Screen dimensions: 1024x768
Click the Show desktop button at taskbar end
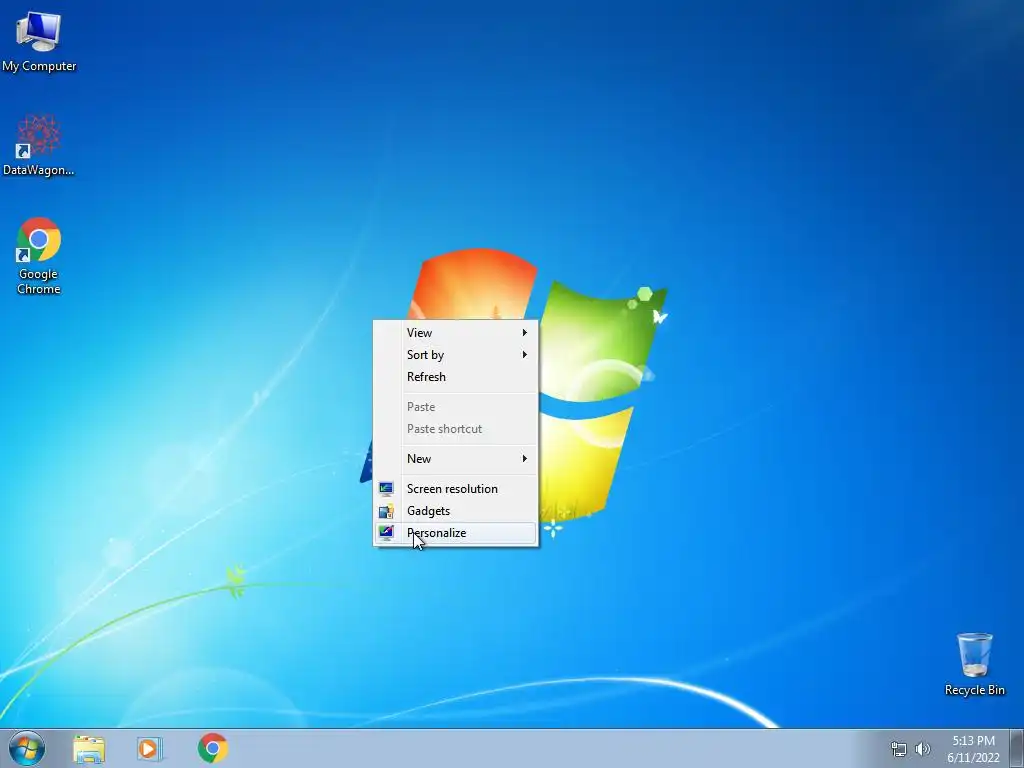(x=1017, y=748)
